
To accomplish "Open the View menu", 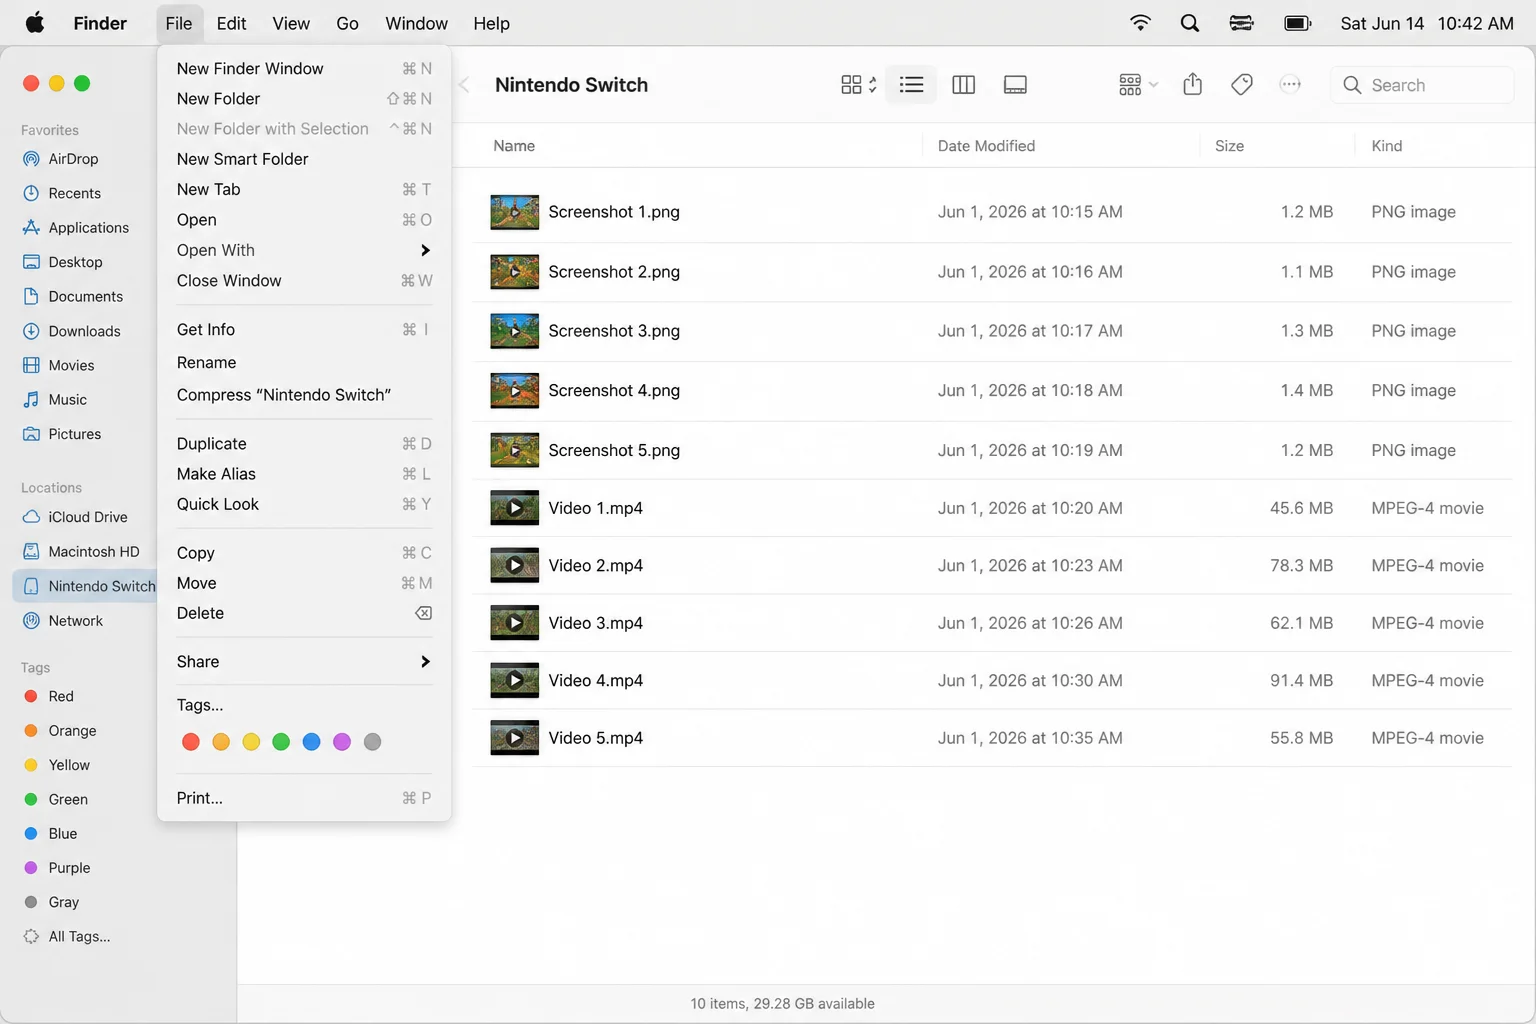I will 291,23.
